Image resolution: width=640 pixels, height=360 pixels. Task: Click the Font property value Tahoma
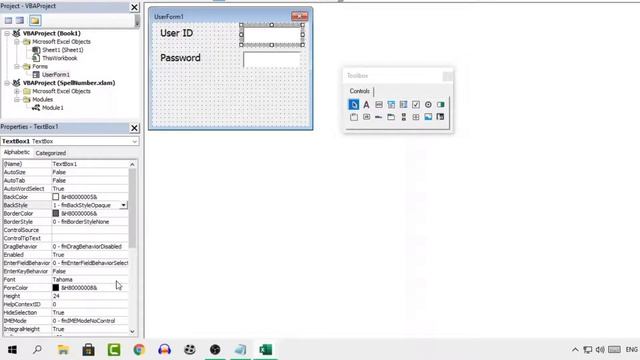coord(90,279)
